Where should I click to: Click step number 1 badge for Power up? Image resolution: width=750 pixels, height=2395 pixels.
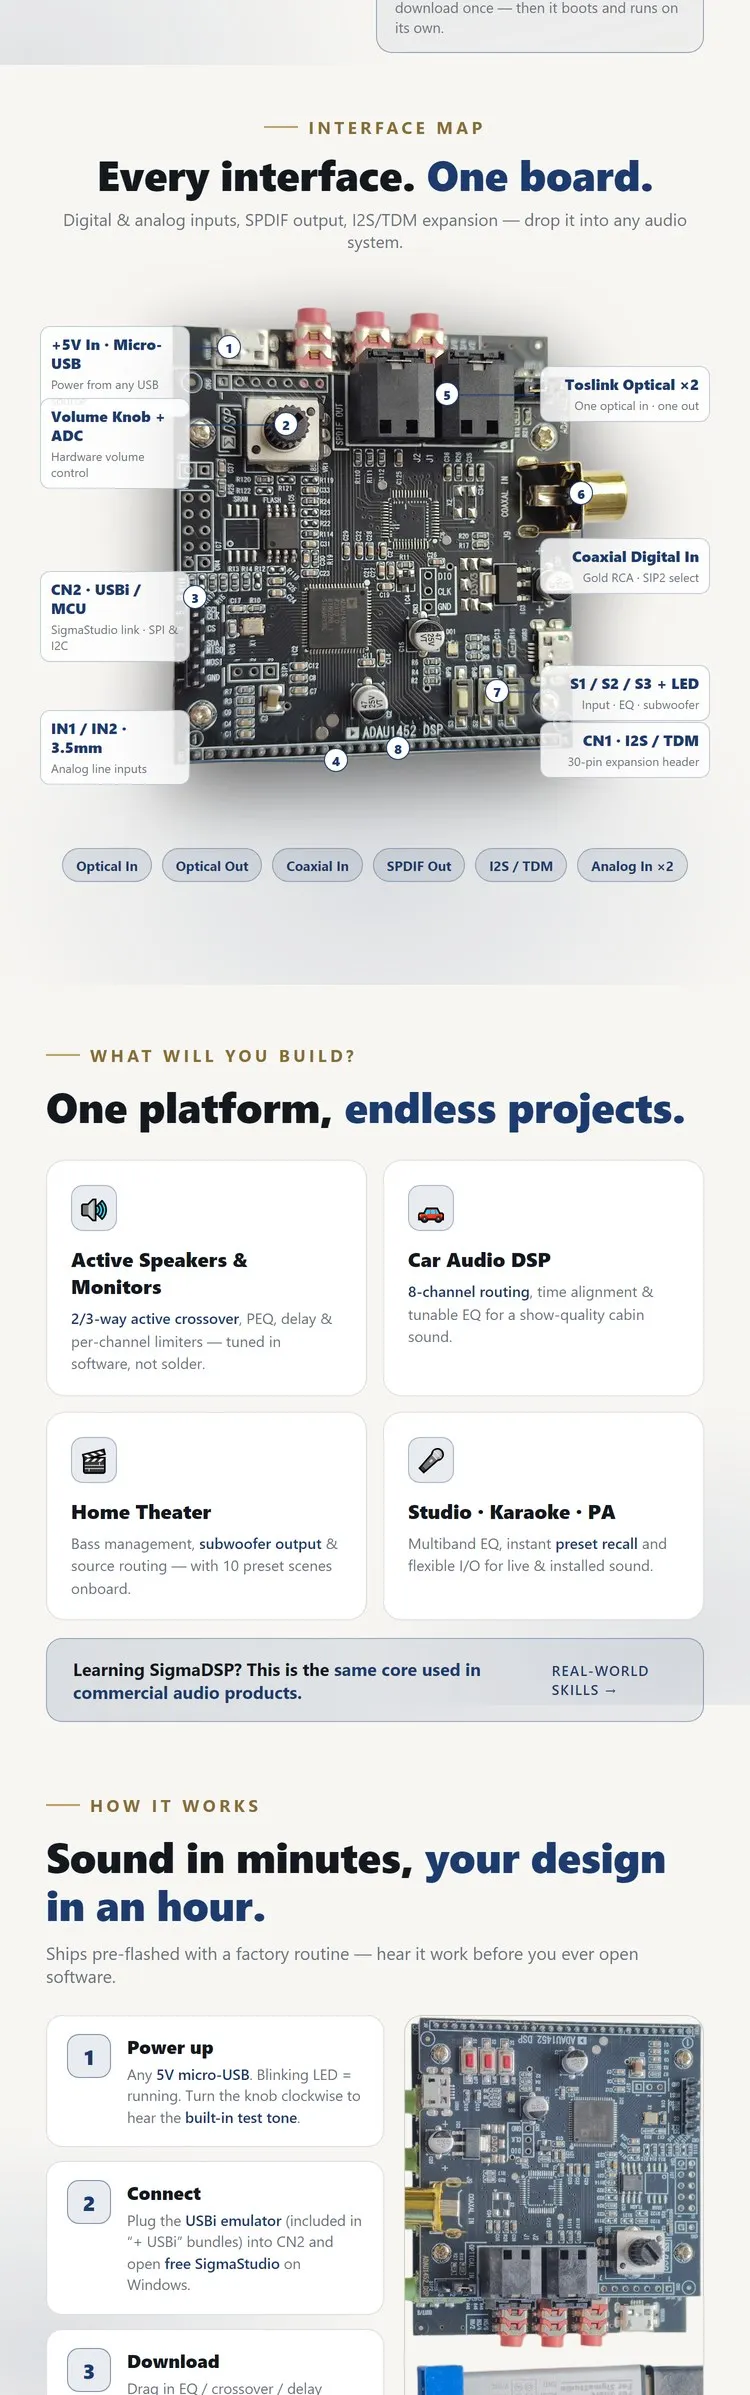(x=89, y=2058)
